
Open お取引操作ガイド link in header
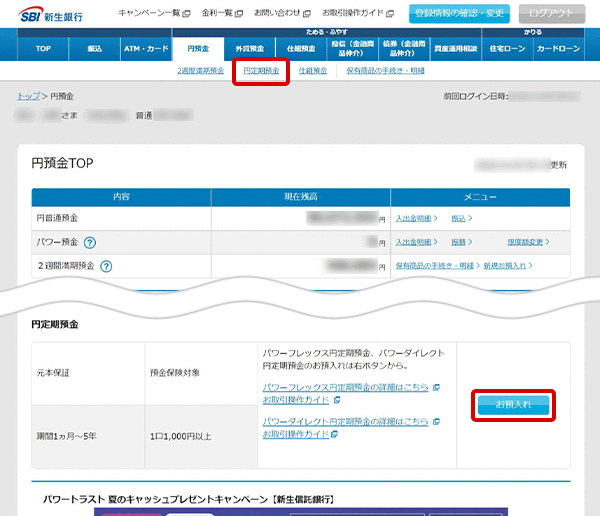358,13
